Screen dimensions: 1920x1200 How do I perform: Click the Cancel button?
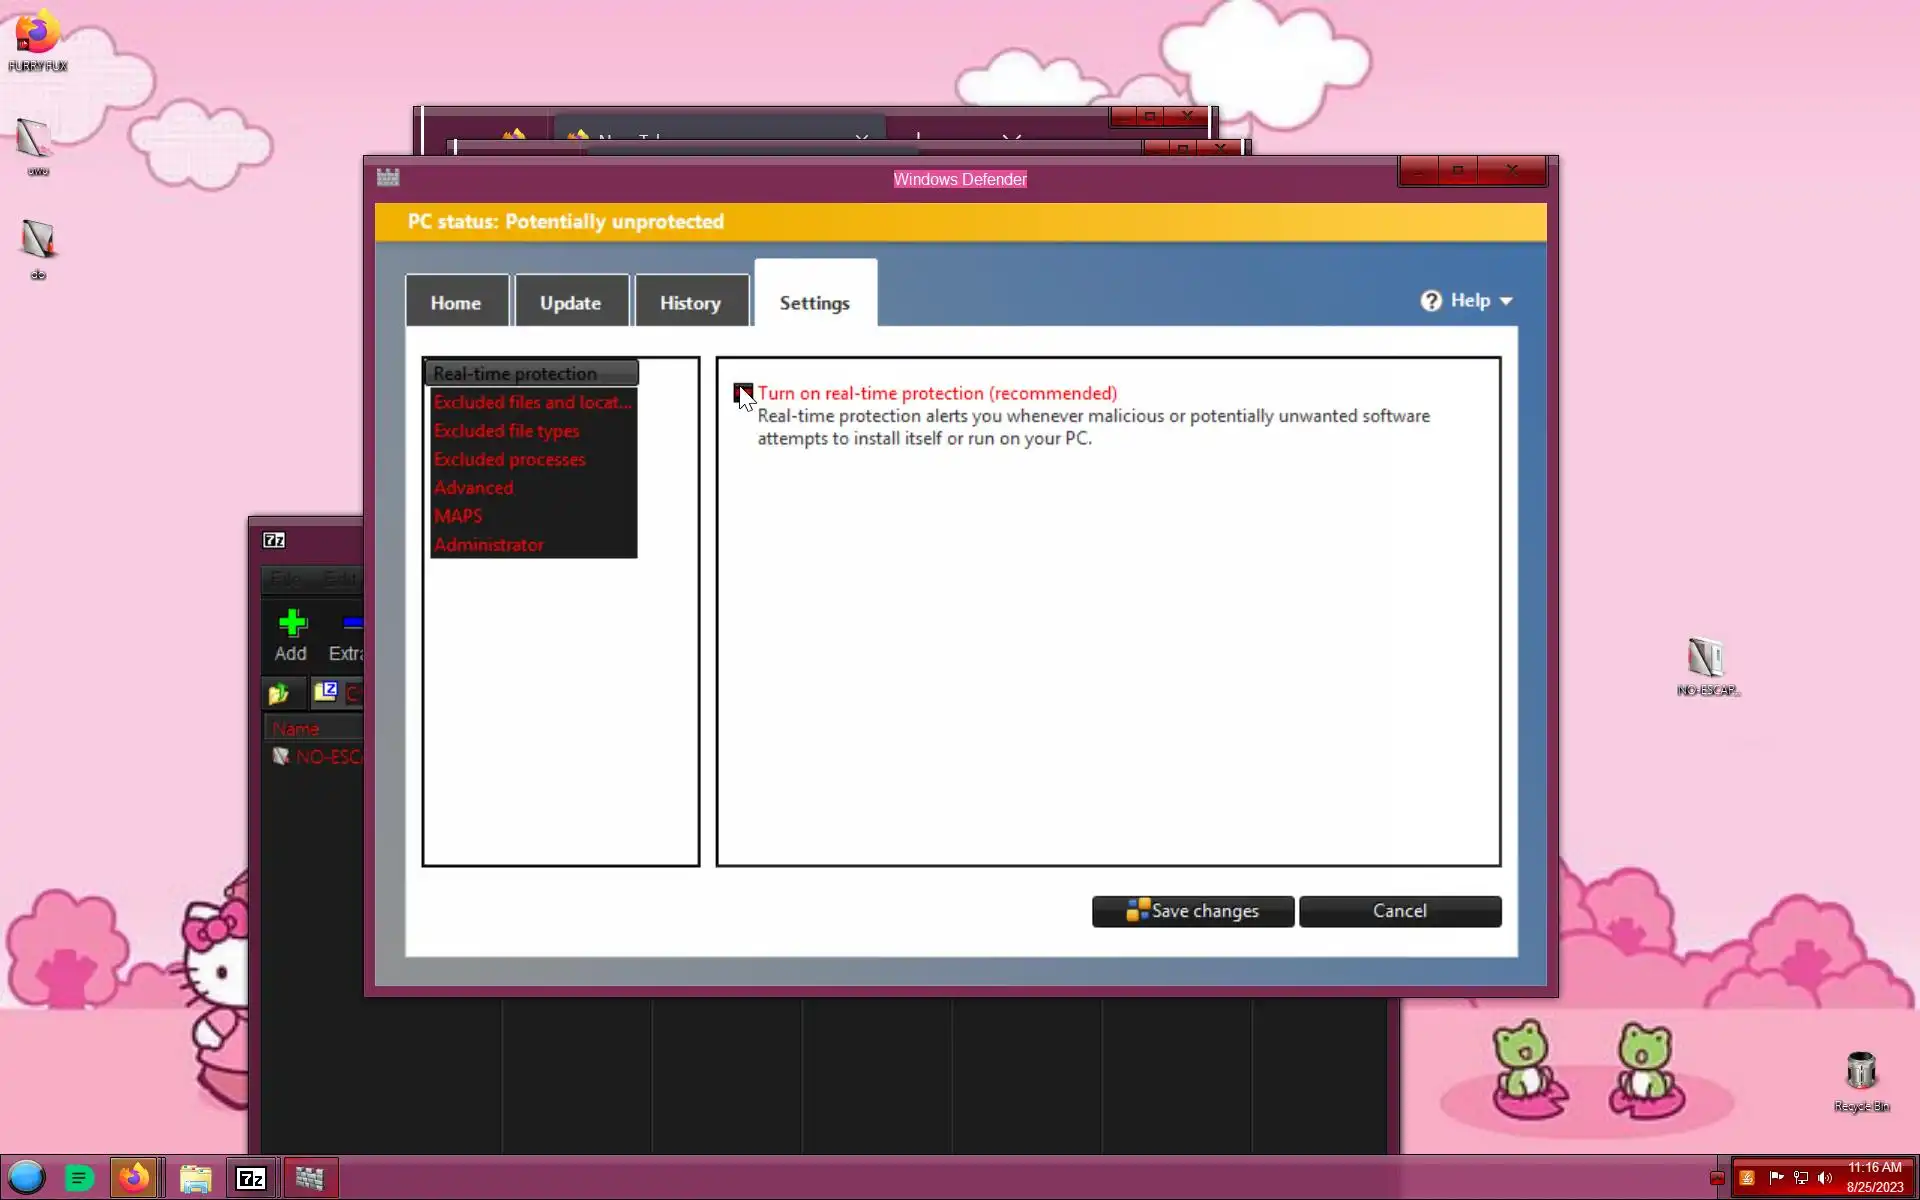1399,911
